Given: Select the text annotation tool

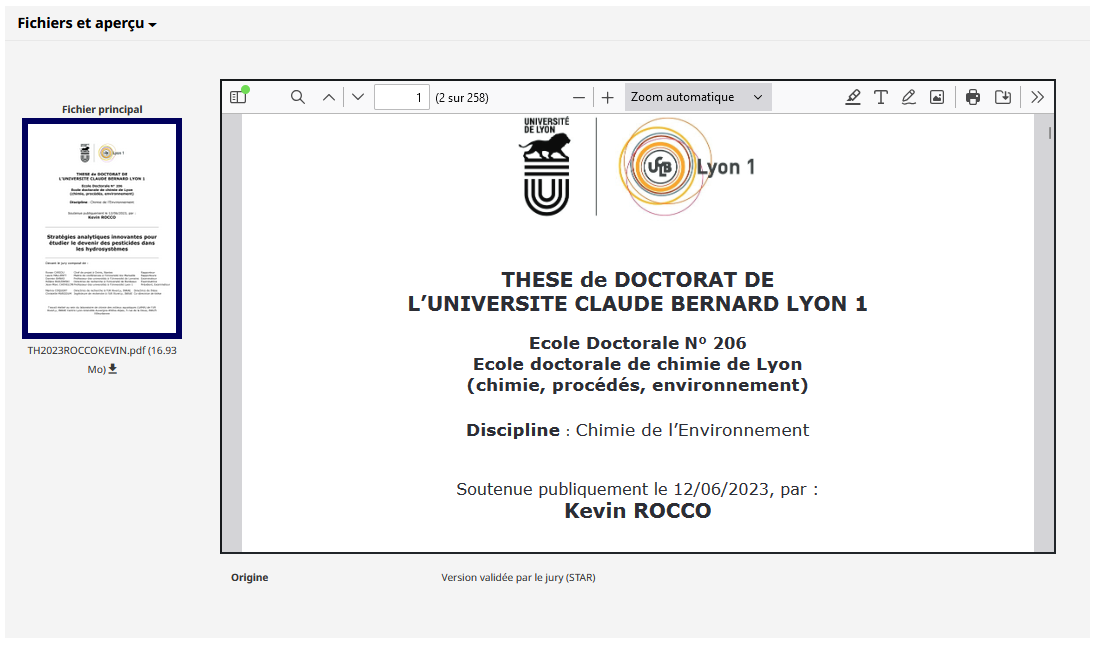Looking at the screenshot, I should (x=881, y=97).
